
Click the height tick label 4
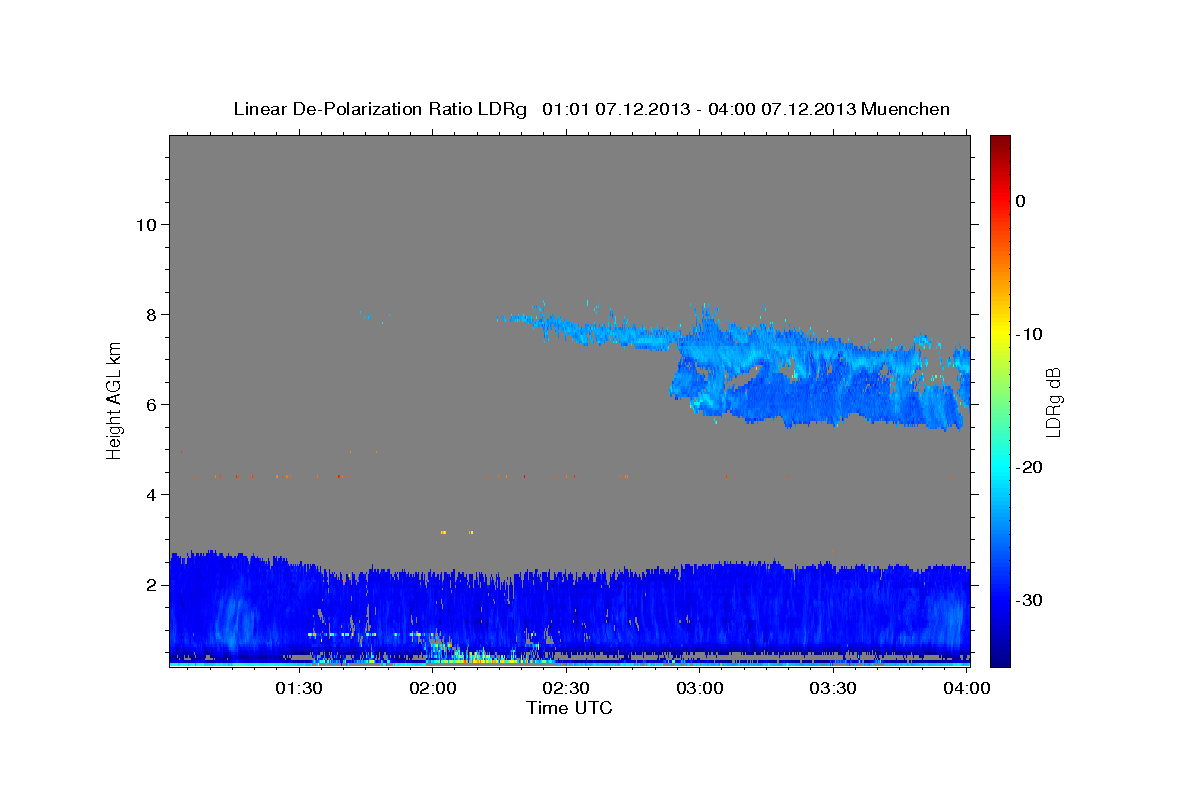coord(152,494)
